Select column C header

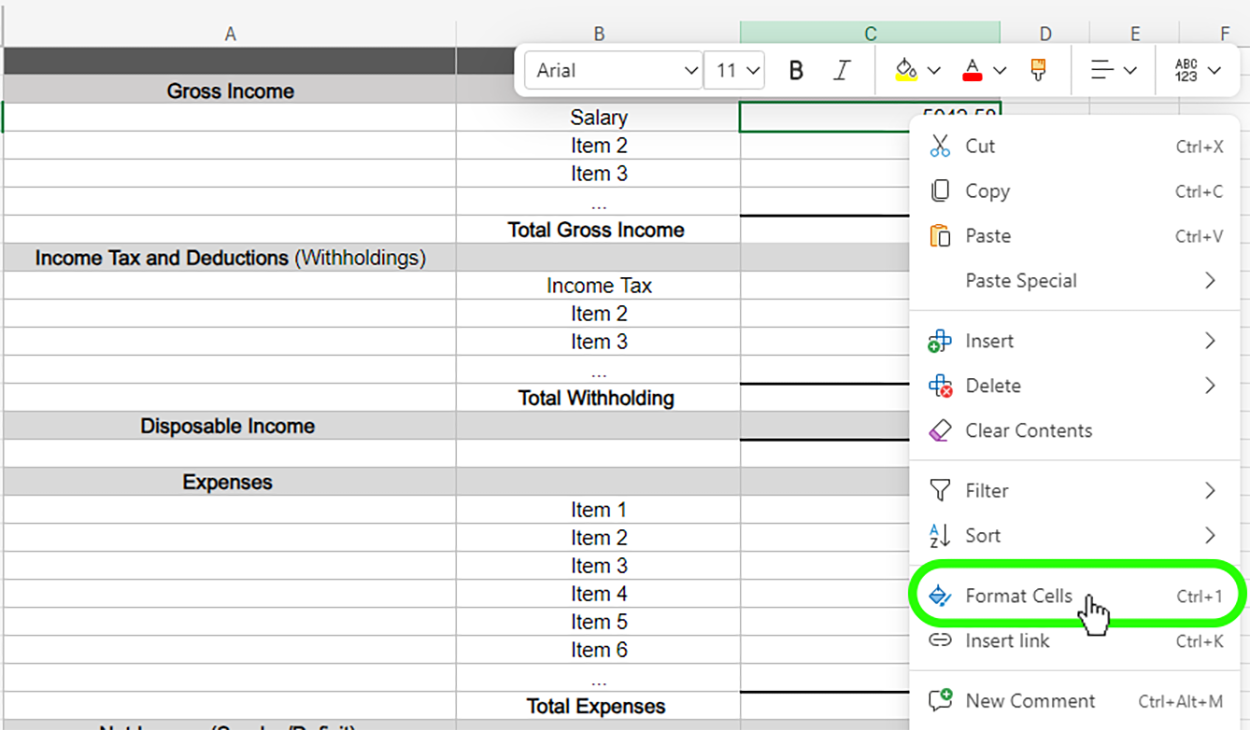pos(871,34)
